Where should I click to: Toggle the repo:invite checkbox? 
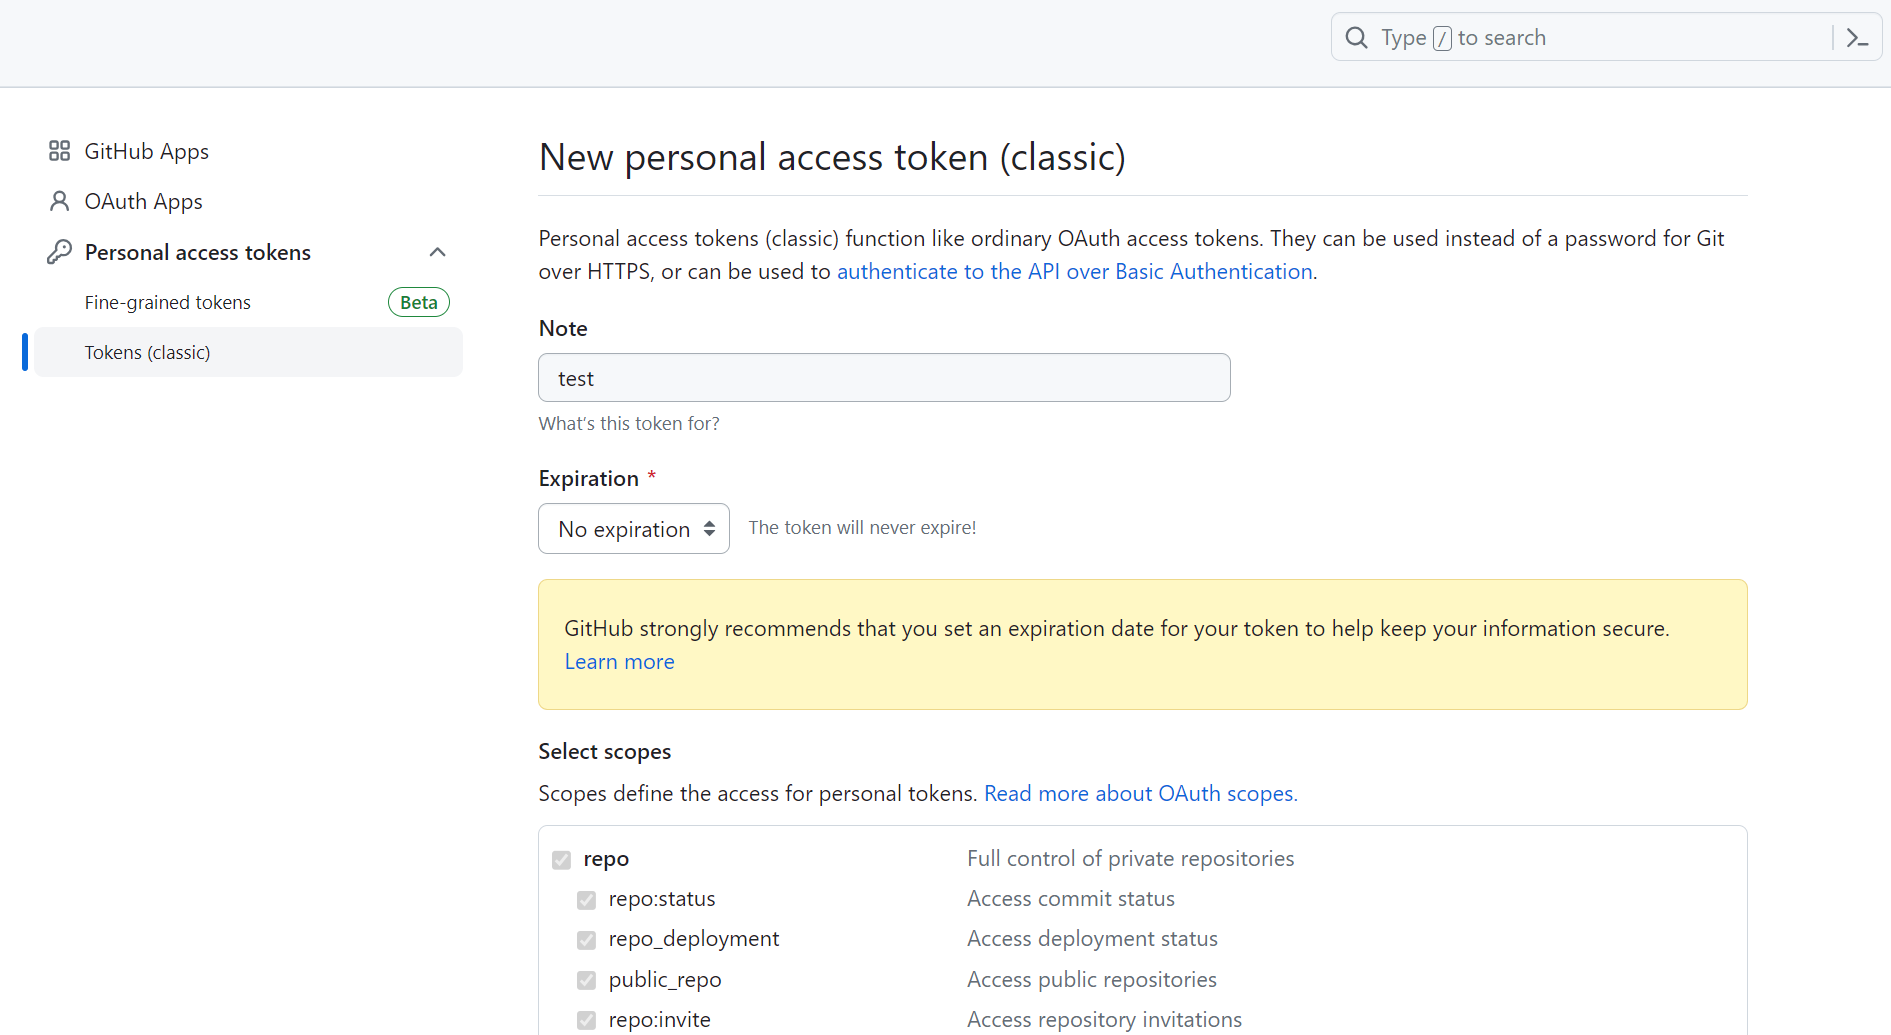coord(587,1020)
